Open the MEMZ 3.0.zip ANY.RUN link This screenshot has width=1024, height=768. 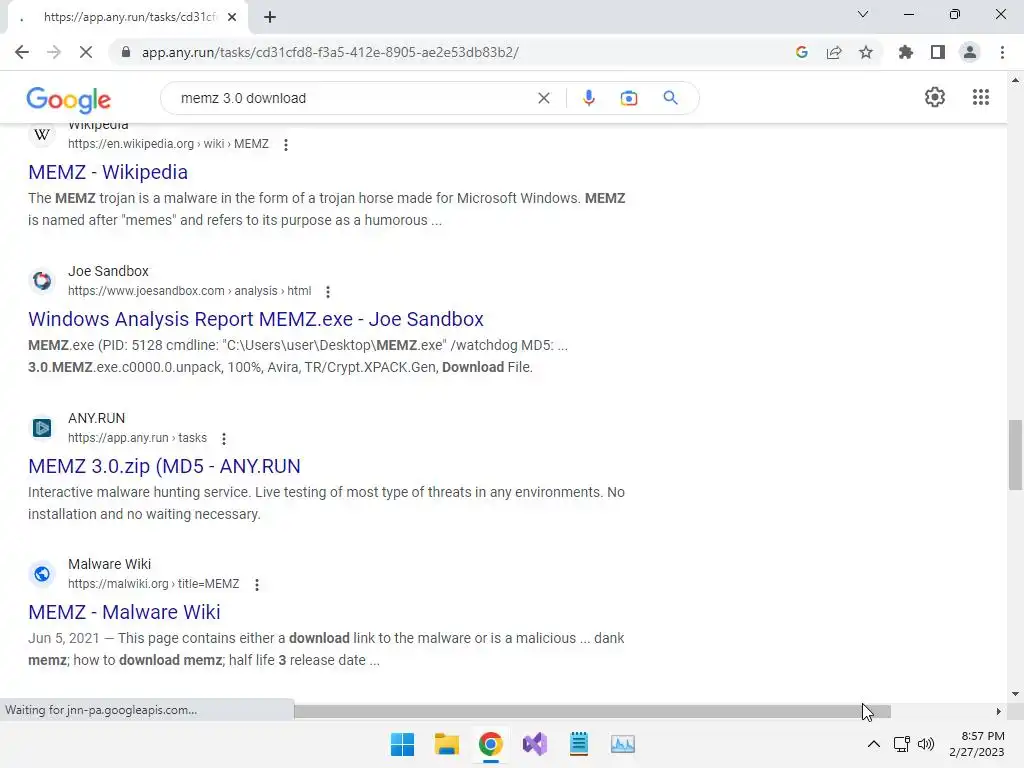point(165,466)
